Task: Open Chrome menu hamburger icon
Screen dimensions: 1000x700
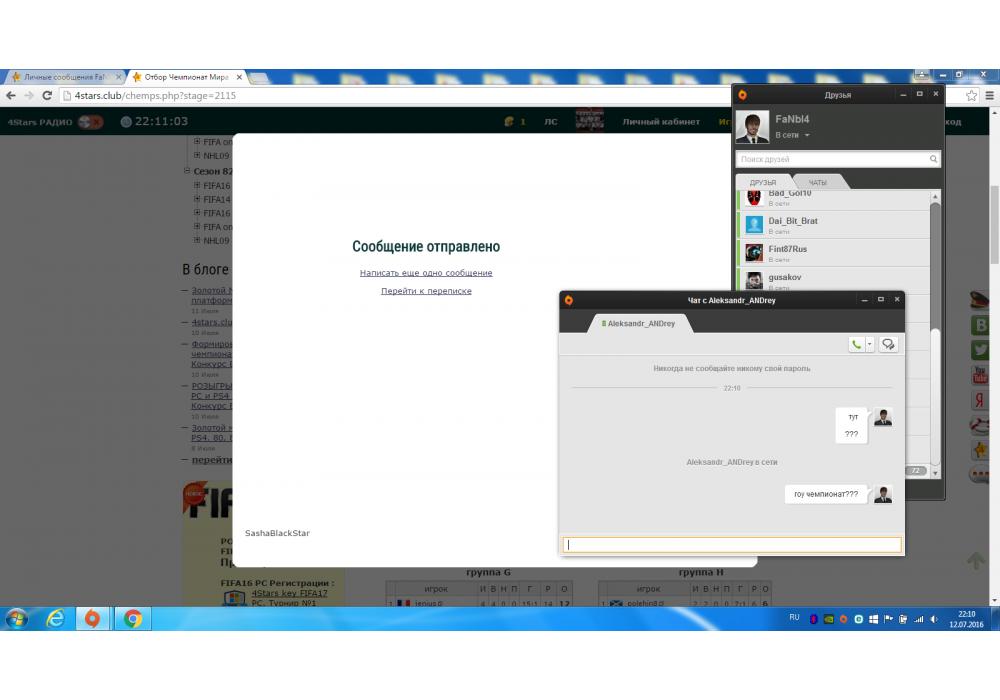Action: pos(991,96)
